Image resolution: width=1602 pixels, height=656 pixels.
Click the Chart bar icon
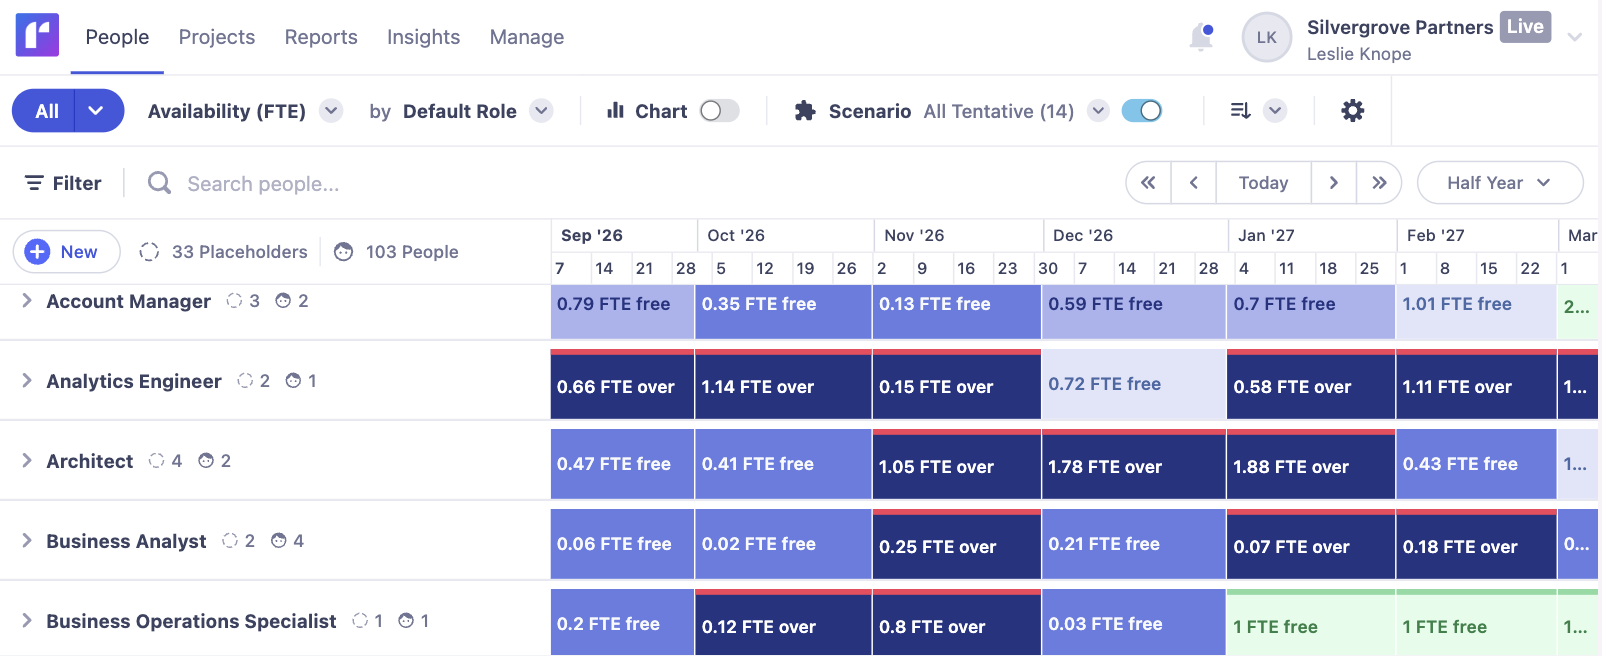(x=616, y=110)
